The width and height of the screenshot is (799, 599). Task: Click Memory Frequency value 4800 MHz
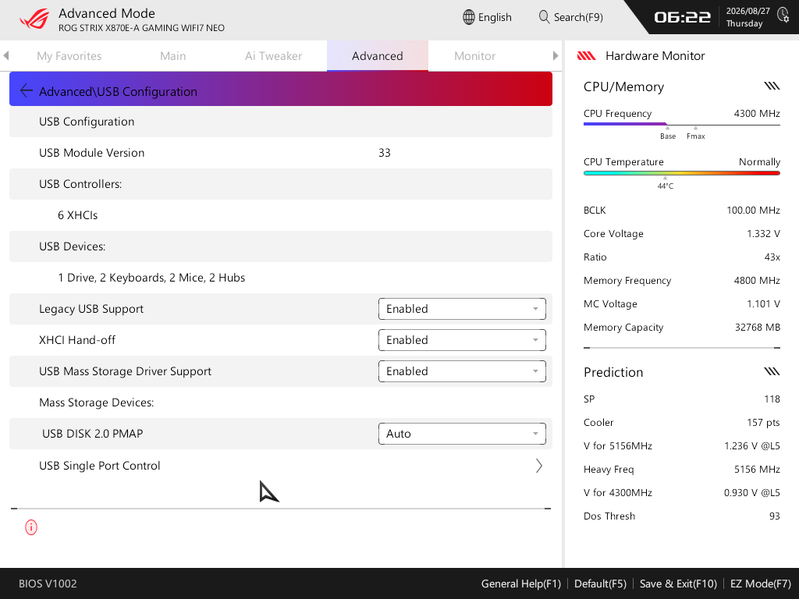pos(757,280)
